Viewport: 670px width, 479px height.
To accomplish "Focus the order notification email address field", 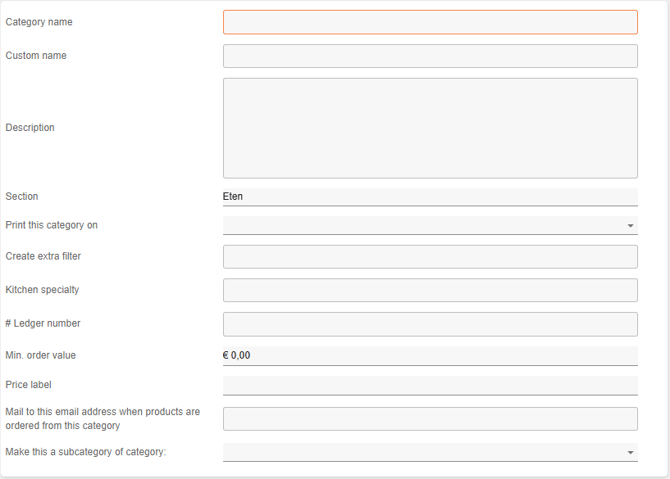I will (x=430, y=419).
